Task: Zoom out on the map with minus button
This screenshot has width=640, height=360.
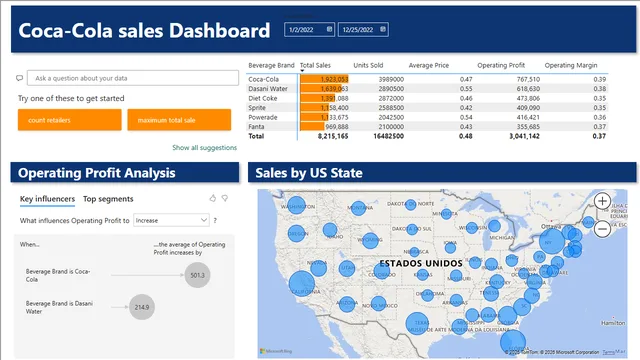Action: click(602, 229)
